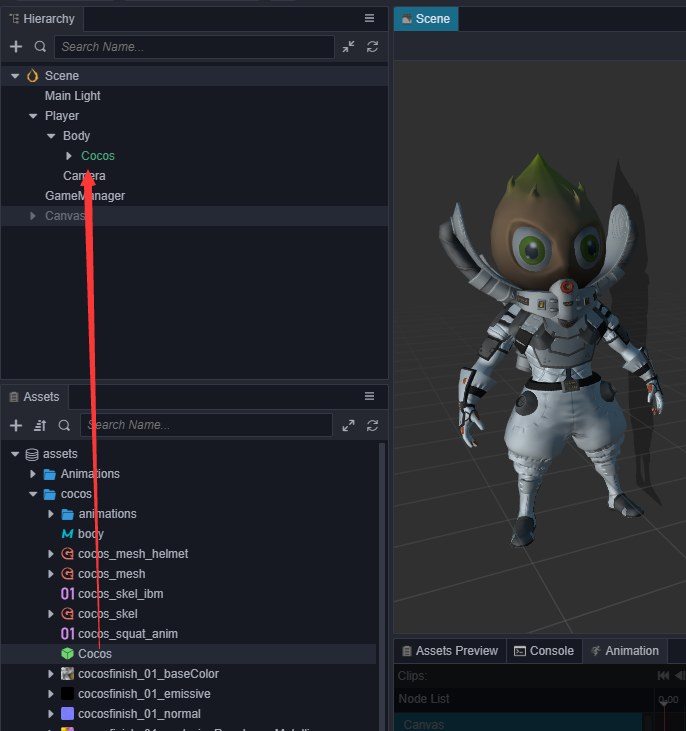Expand cocosfinish_01_emissive texture
The image size is (686, 731).
coord(51,694)
